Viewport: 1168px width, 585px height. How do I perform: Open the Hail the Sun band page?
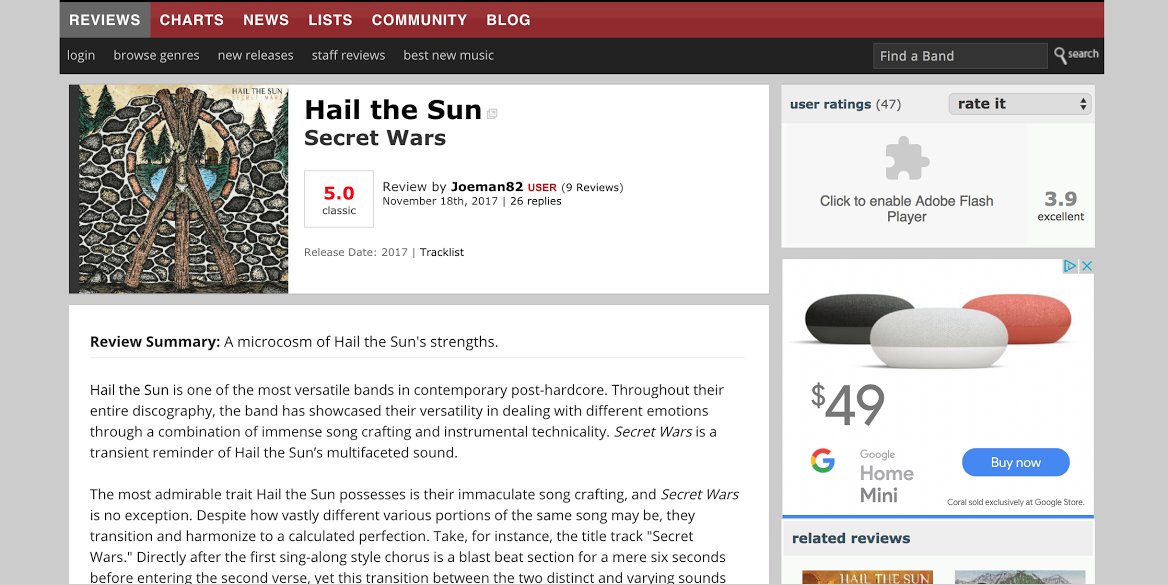coord(393,110)
